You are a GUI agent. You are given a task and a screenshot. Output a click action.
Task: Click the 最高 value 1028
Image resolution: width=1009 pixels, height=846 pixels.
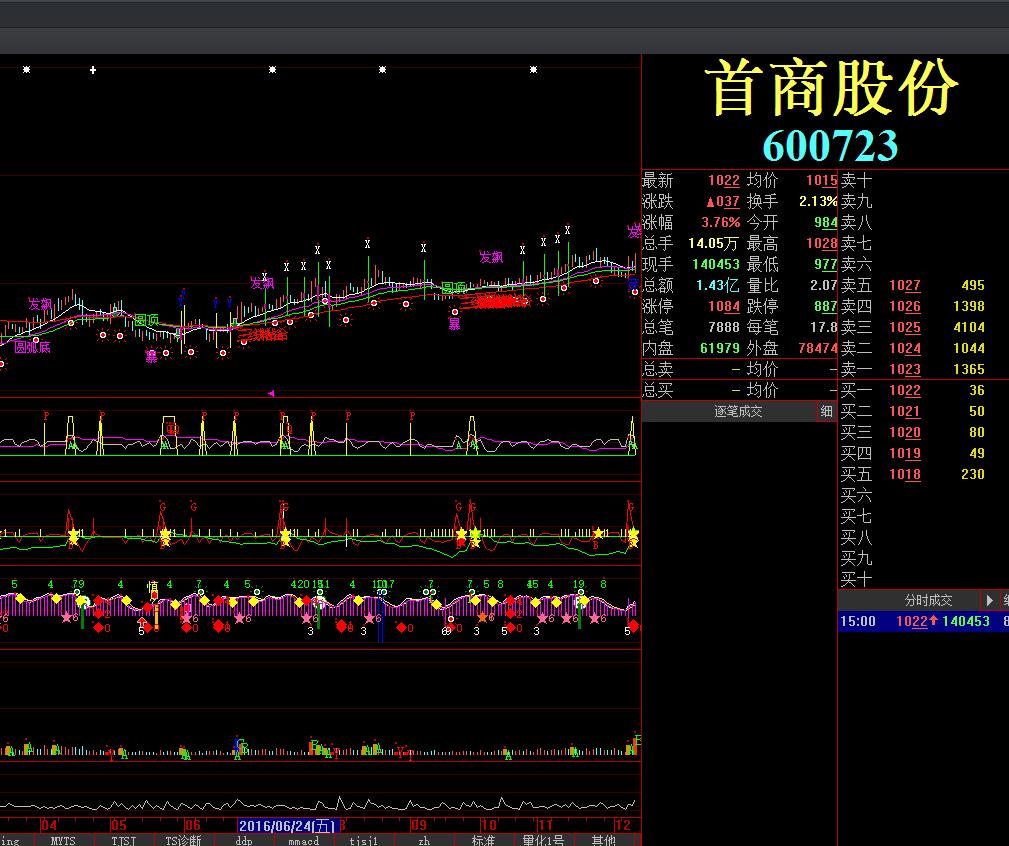pos(822,244)
